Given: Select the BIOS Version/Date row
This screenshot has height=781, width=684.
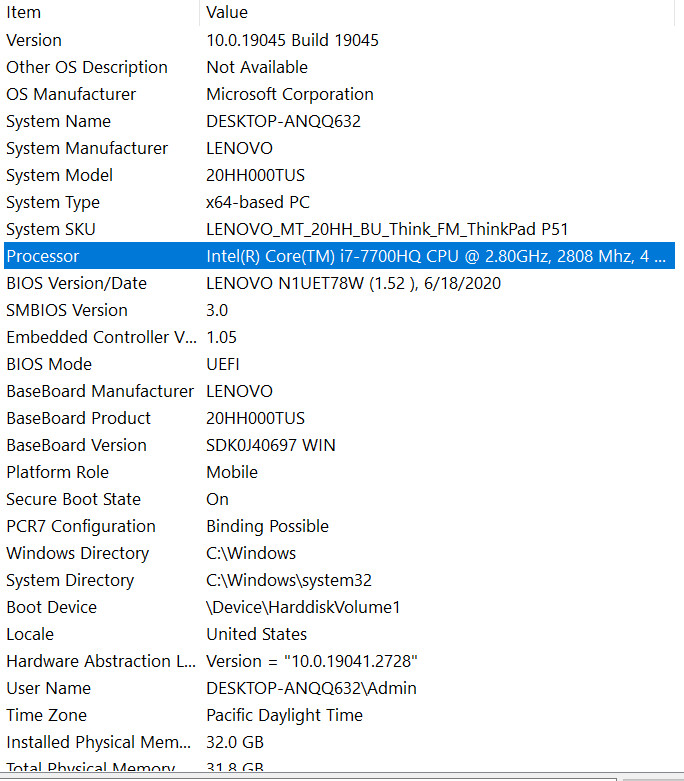Looking at the screenshot, I should click(x=76, y=283).
